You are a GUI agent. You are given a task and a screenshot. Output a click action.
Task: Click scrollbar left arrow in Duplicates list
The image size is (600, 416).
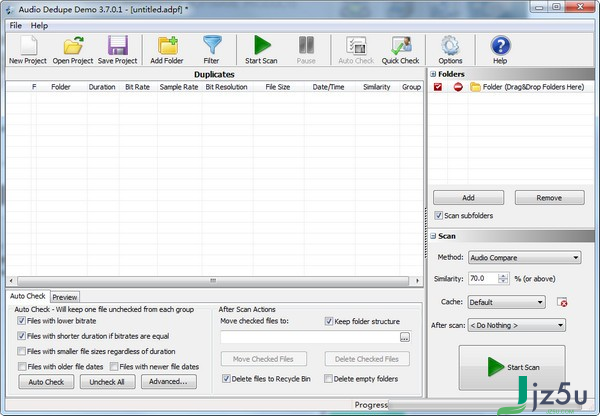11,281
